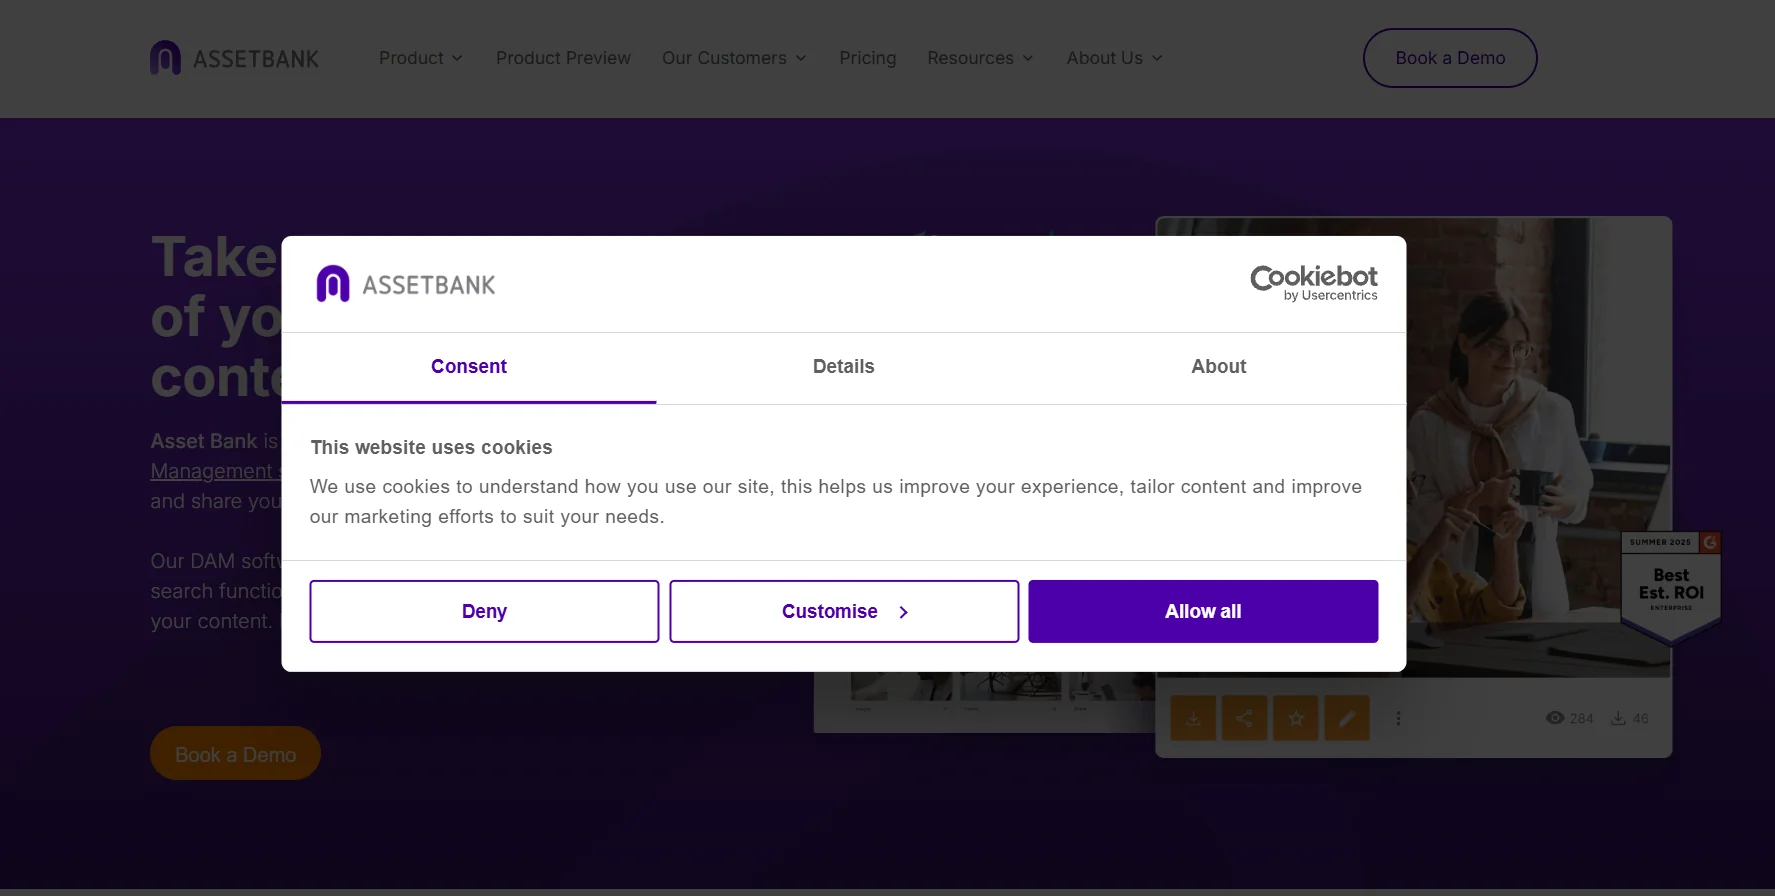The width and height of the screenshot is (1775, 896).
Task: Accept cookies with Allow all
Action: point(1203,611)
